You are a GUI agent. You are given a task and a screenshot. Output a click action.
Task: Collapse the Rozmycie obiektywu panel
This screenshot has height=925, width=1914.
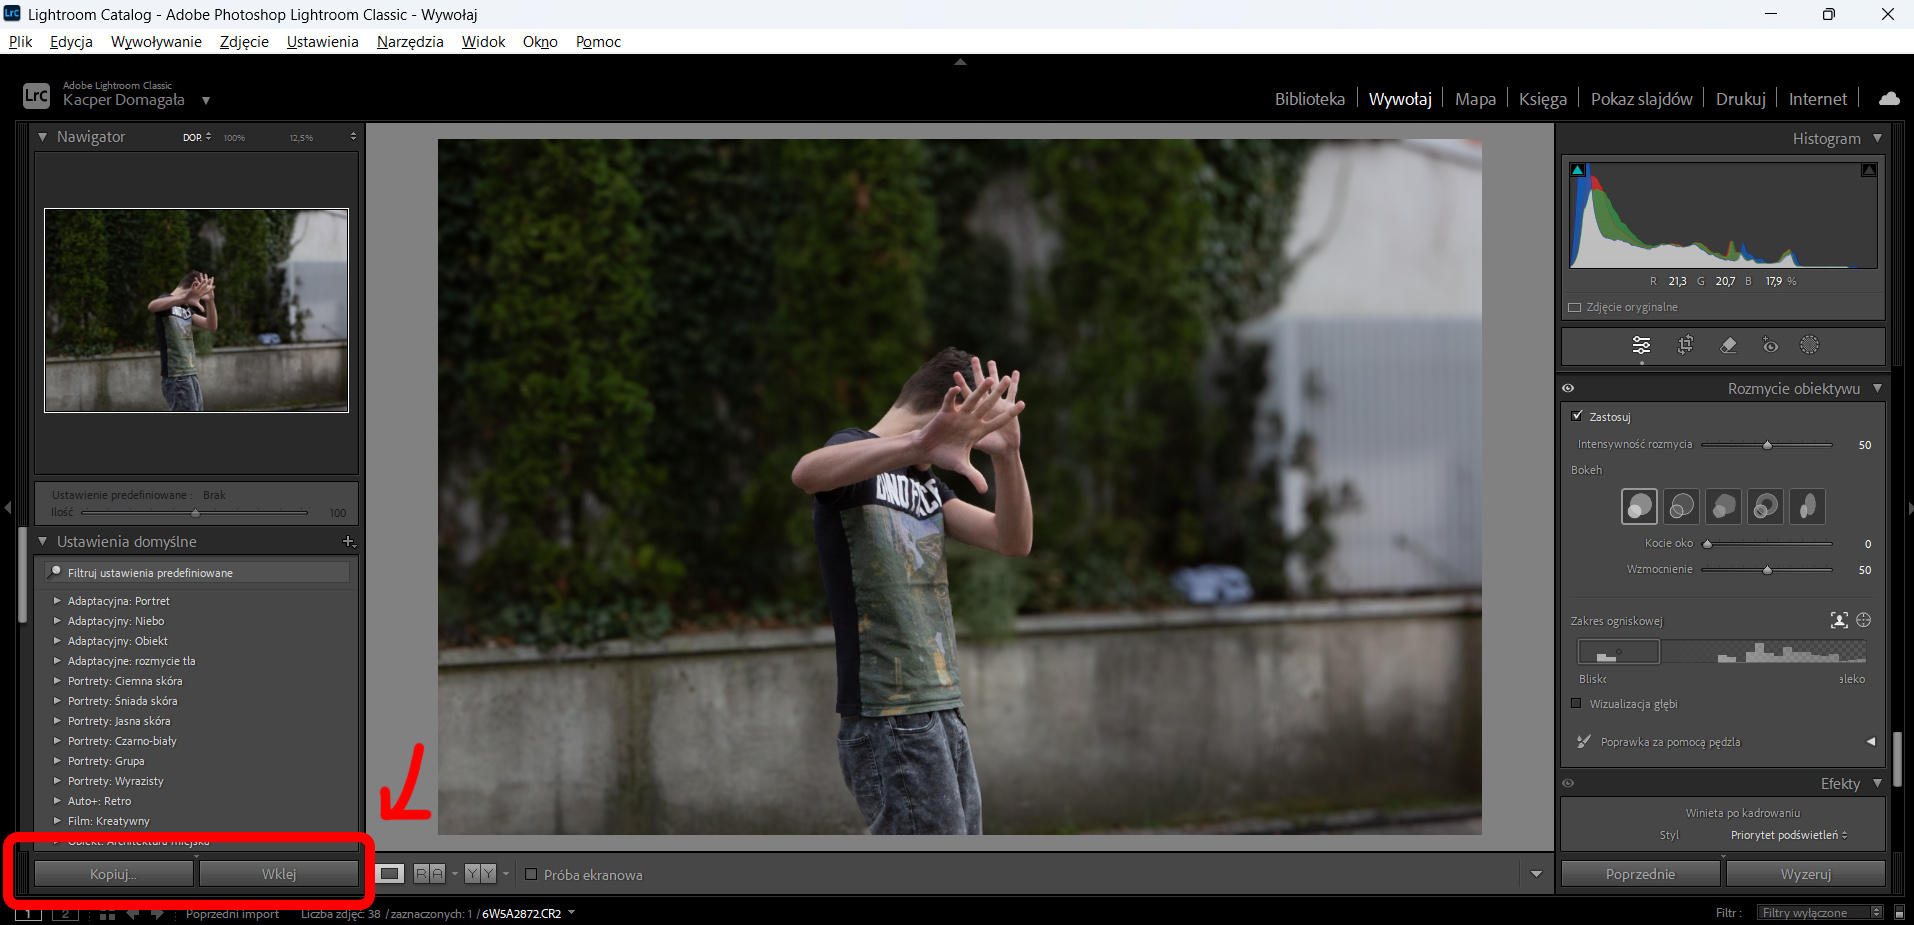coord(1877,388)
